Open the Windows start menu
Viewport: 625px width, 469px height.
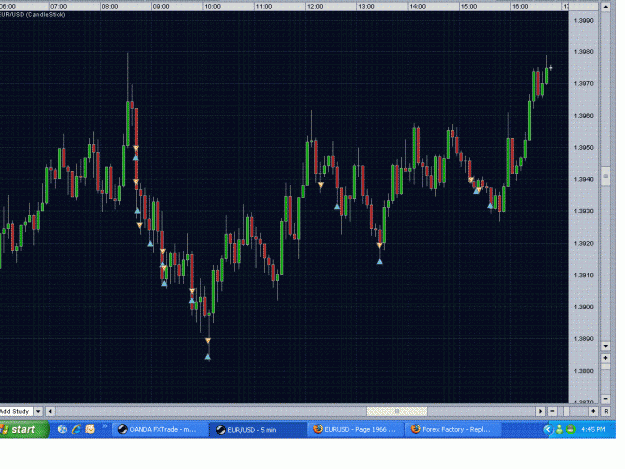tap(24, 430)
